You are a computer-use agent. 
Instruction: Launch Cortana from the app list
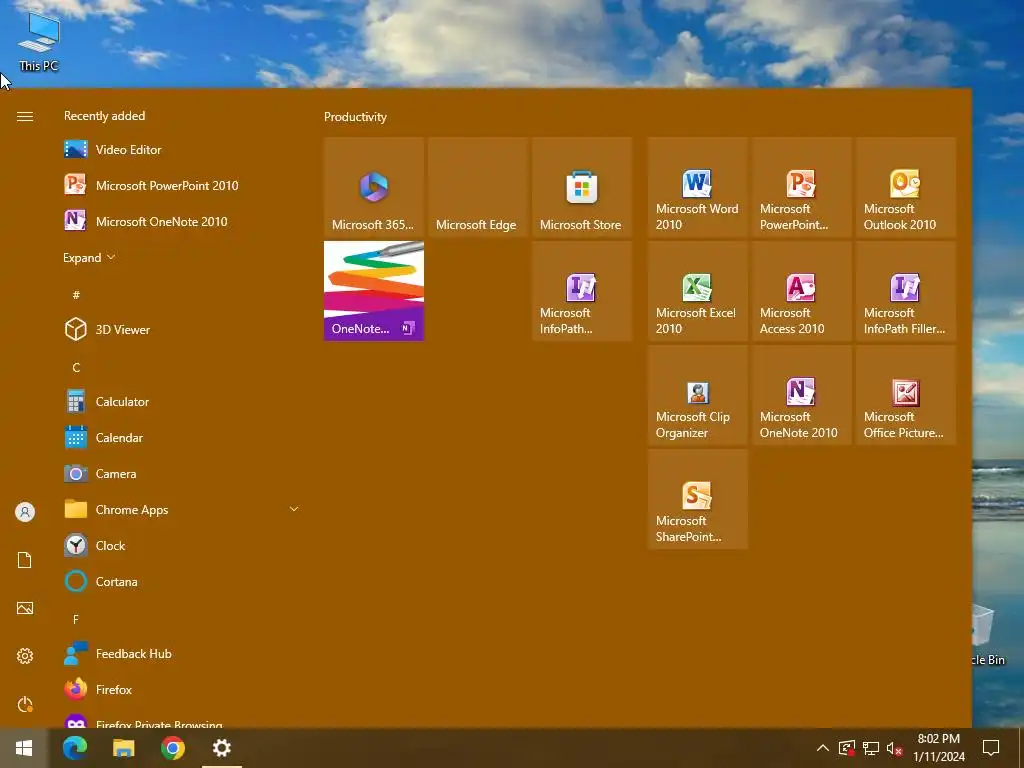(180, 581)
